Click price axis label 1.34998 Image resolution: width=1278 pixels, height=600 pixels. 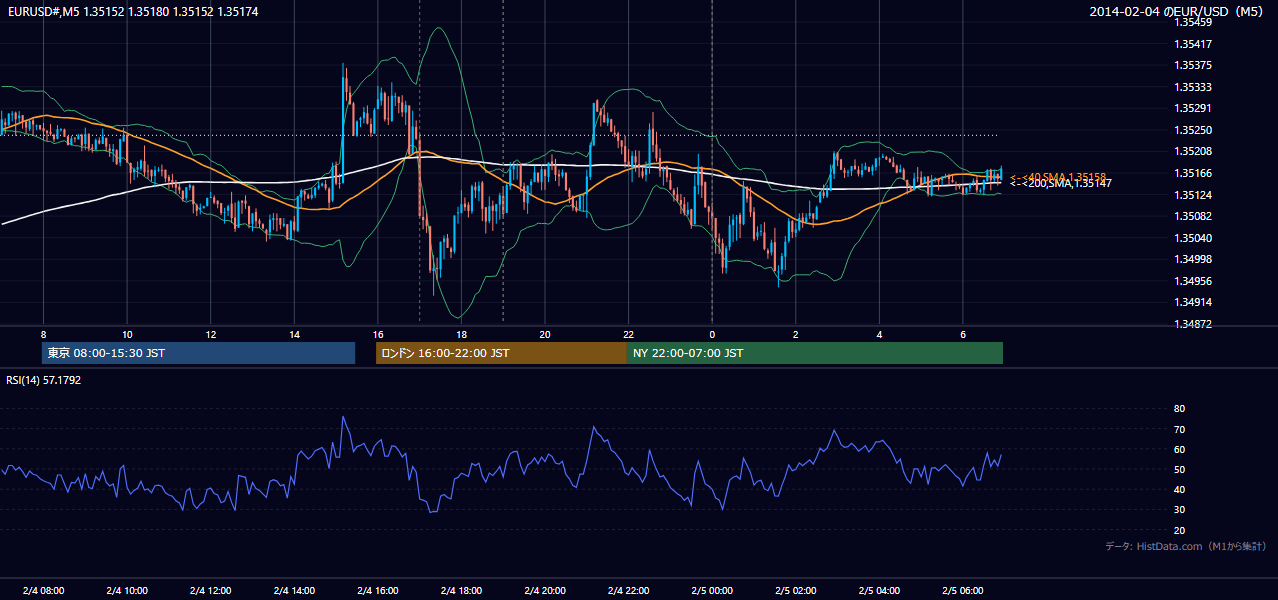click(x=1194, y=259)
